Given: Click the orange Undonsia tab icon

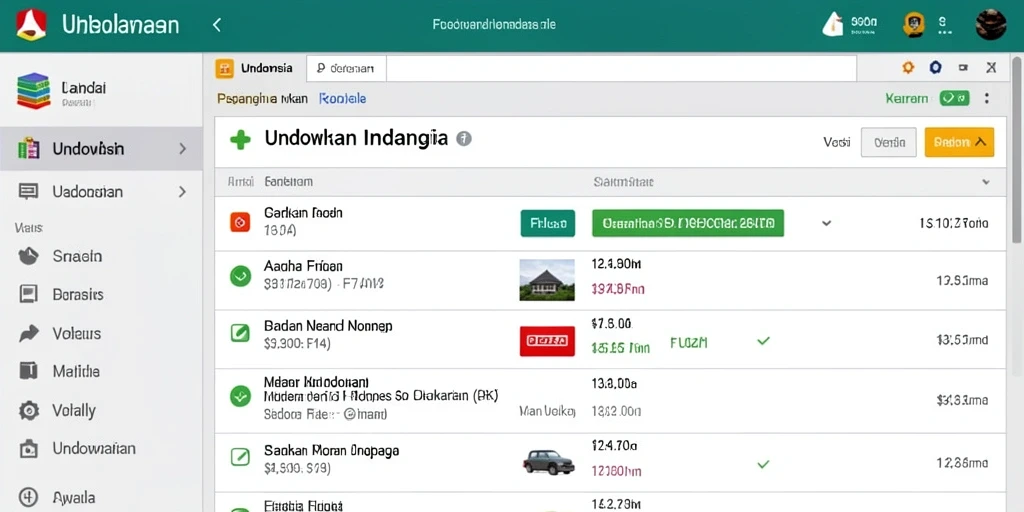Looking at the screenshot, I should tap(224, 69).
